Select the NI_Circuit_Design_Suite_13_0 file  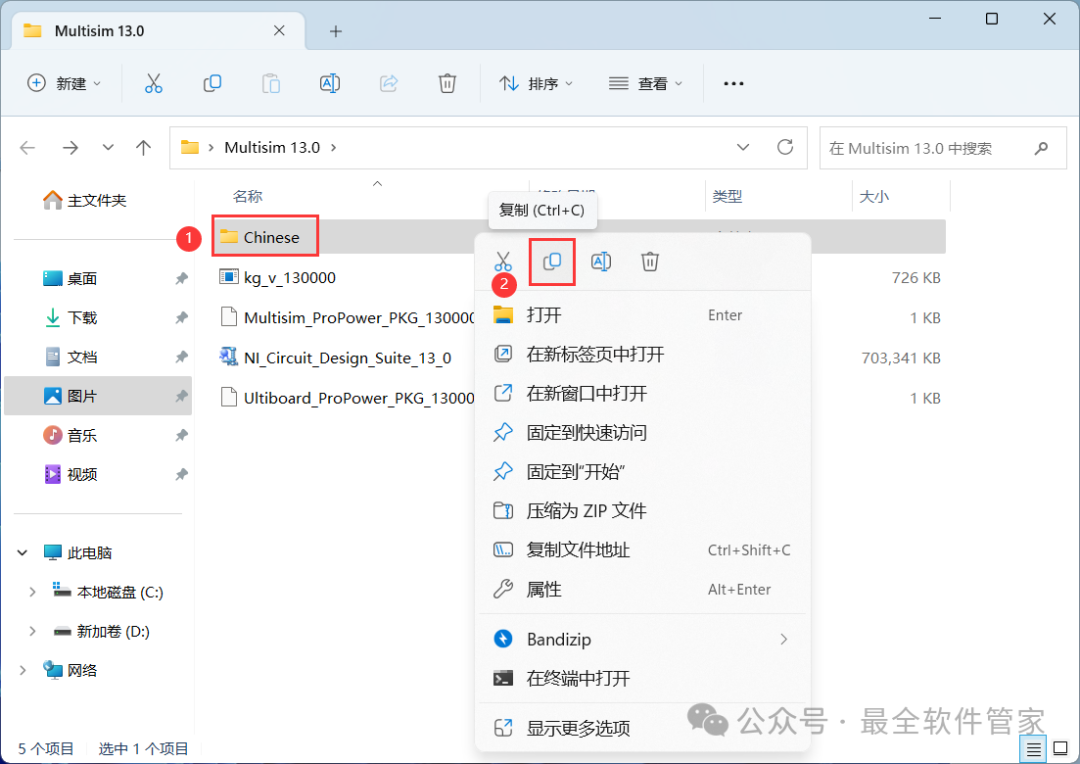tap(335, 358)
